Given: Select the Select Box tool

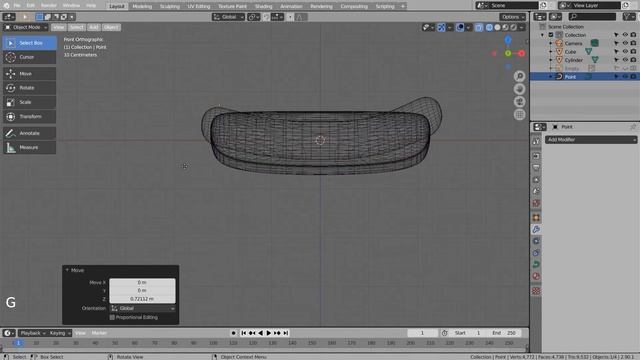Looking at the screenshot, I should click(x=29, y=43).
